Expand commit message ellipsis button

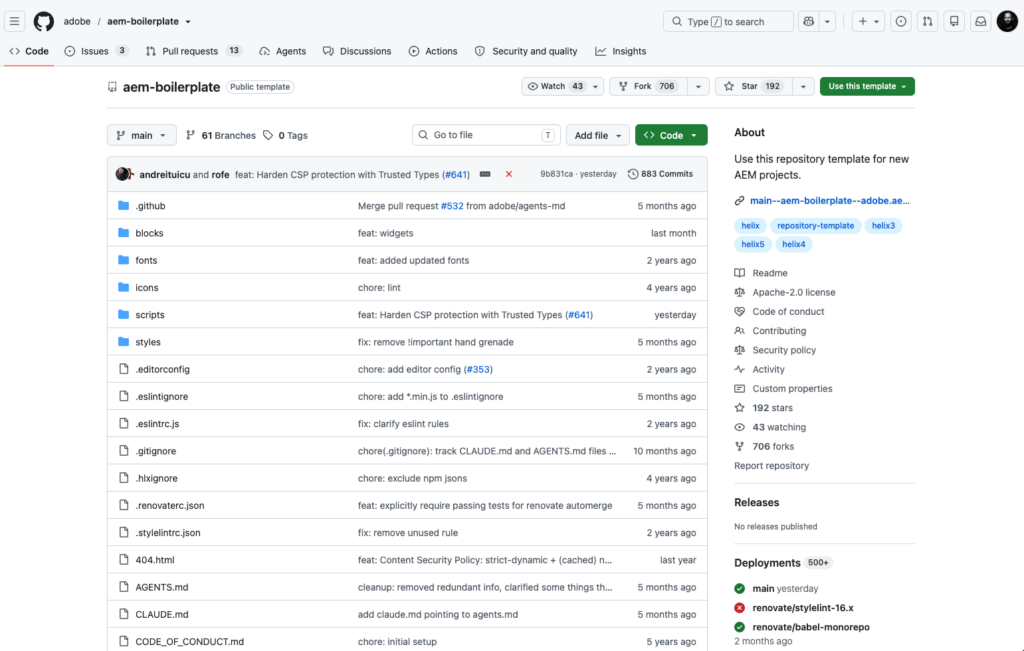point(485,174)
